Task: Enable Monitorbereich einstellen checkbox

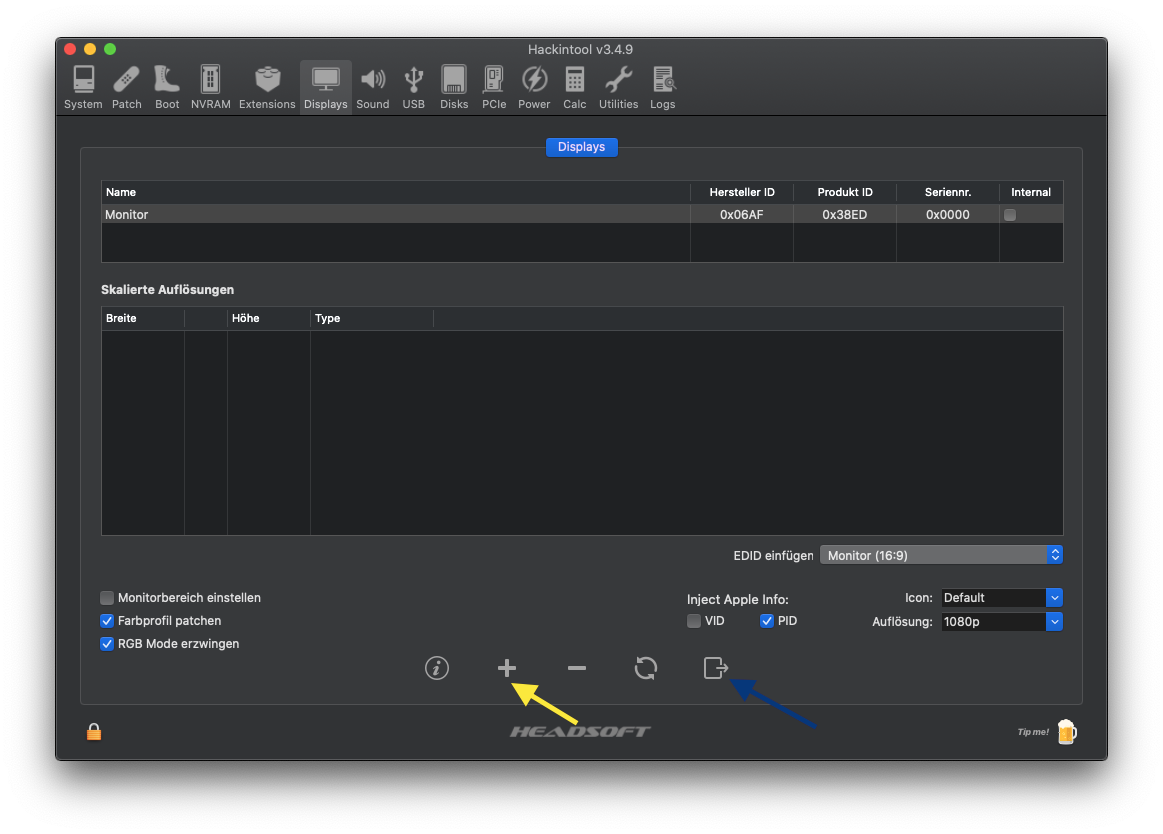Action: (107, 597)
